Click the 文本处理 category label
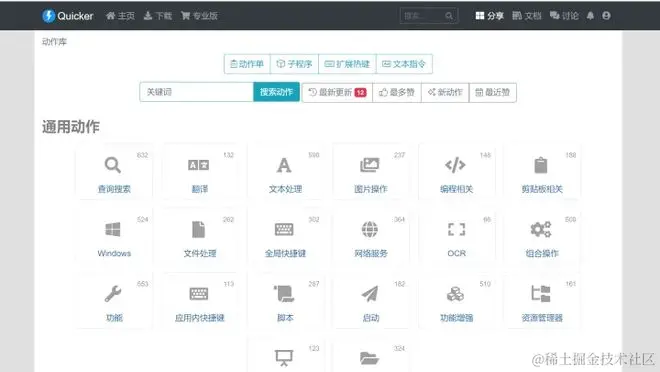660x372 pixels. click(x=285, y=189)
